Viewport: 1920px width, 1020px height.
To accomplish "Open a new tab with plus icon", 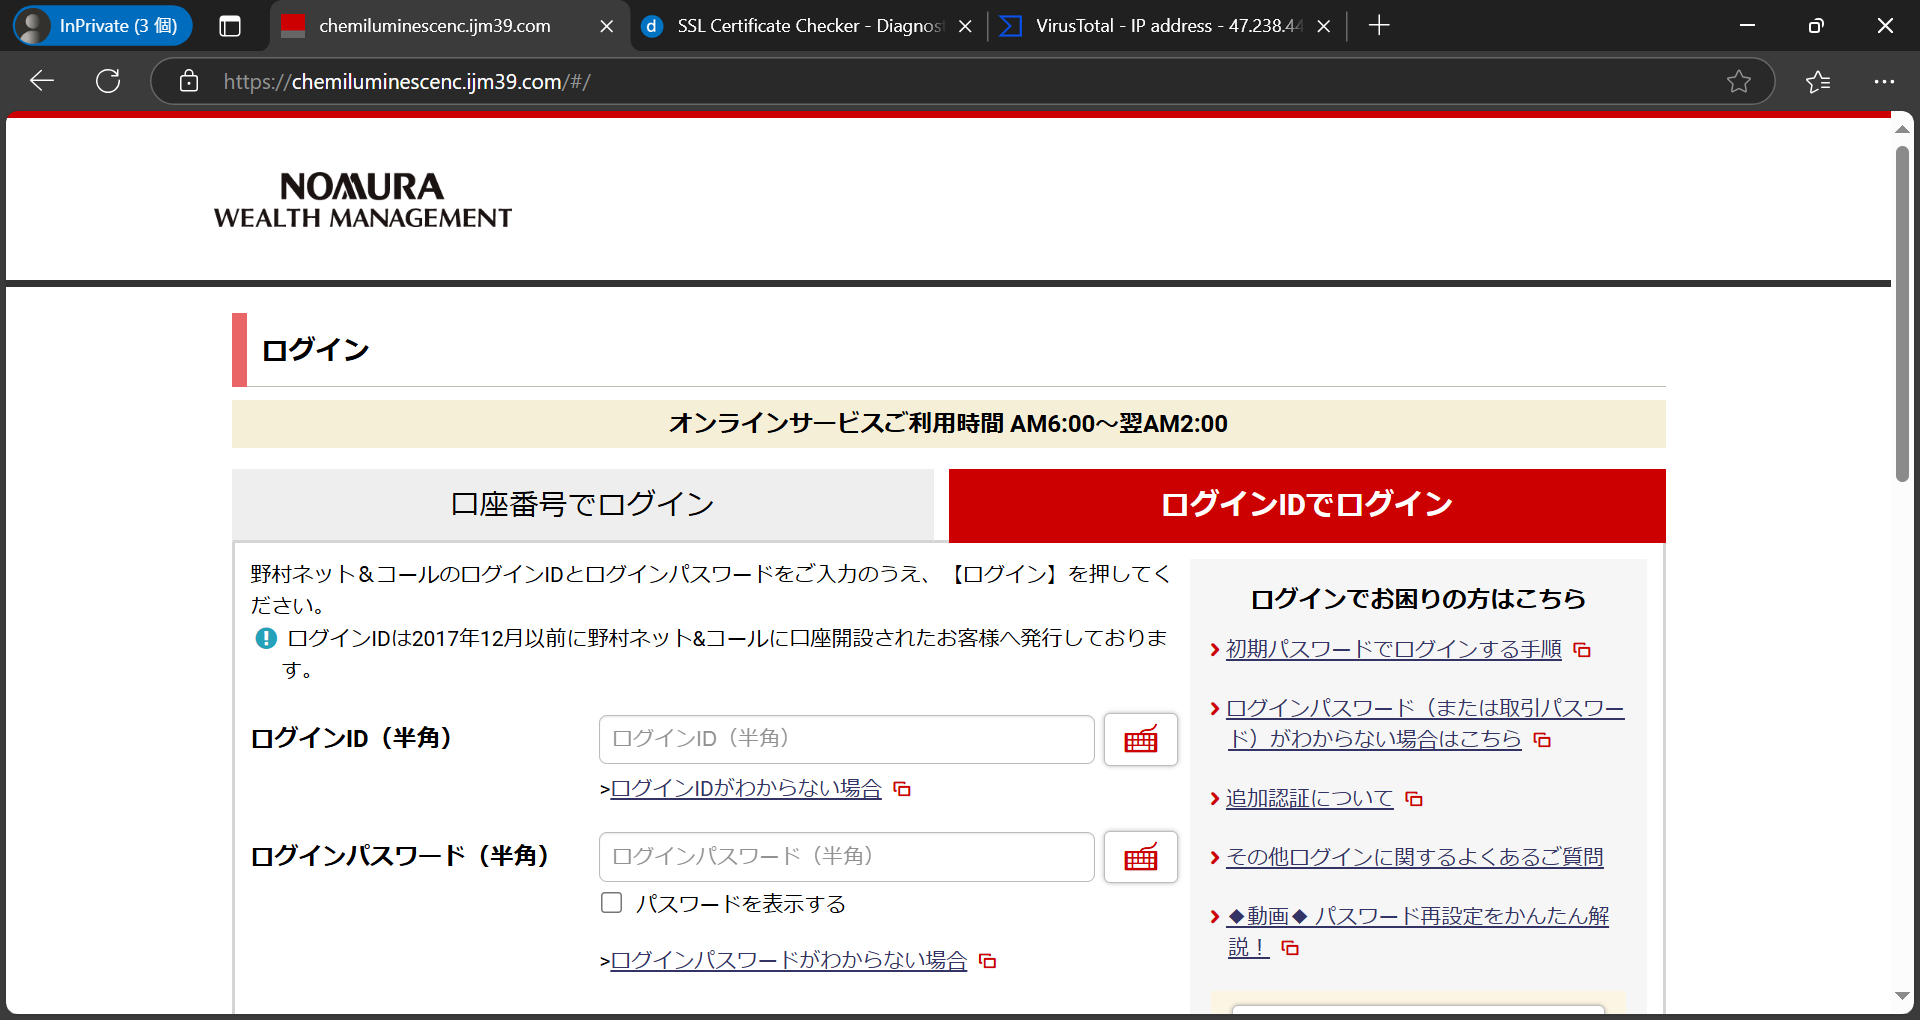I will click(1379, 26).
